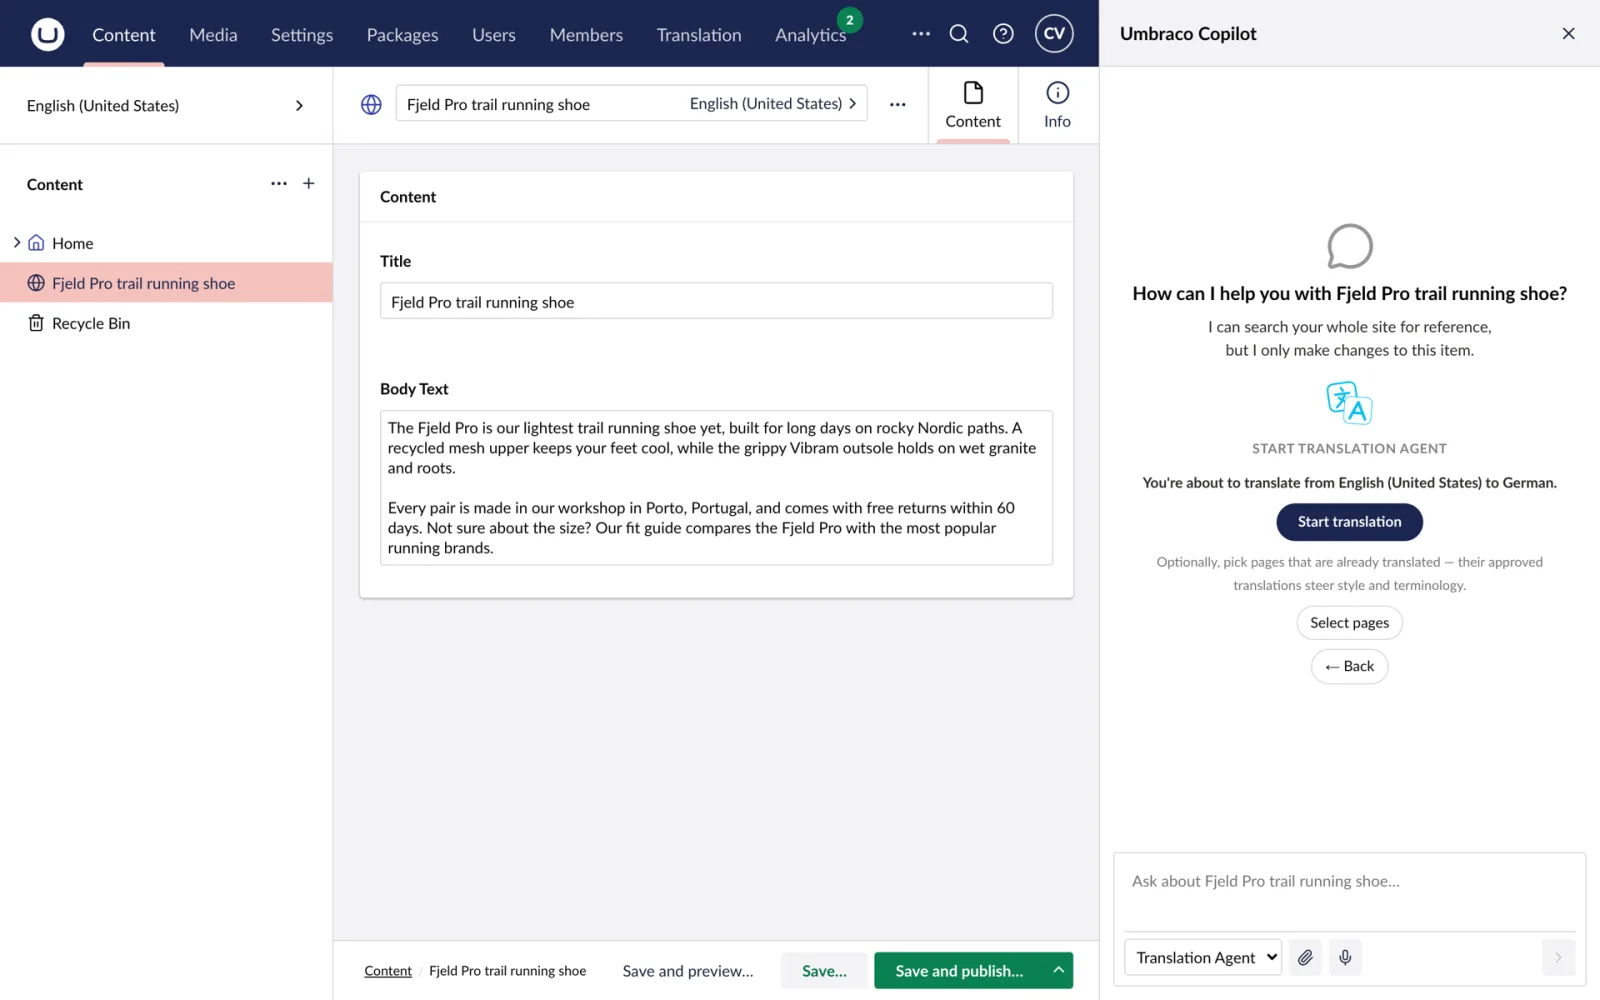Image resolution: width=1600 pixels, height=1000 pixels.
Task: Open the document variant language selector
Action: pos(773,104)
